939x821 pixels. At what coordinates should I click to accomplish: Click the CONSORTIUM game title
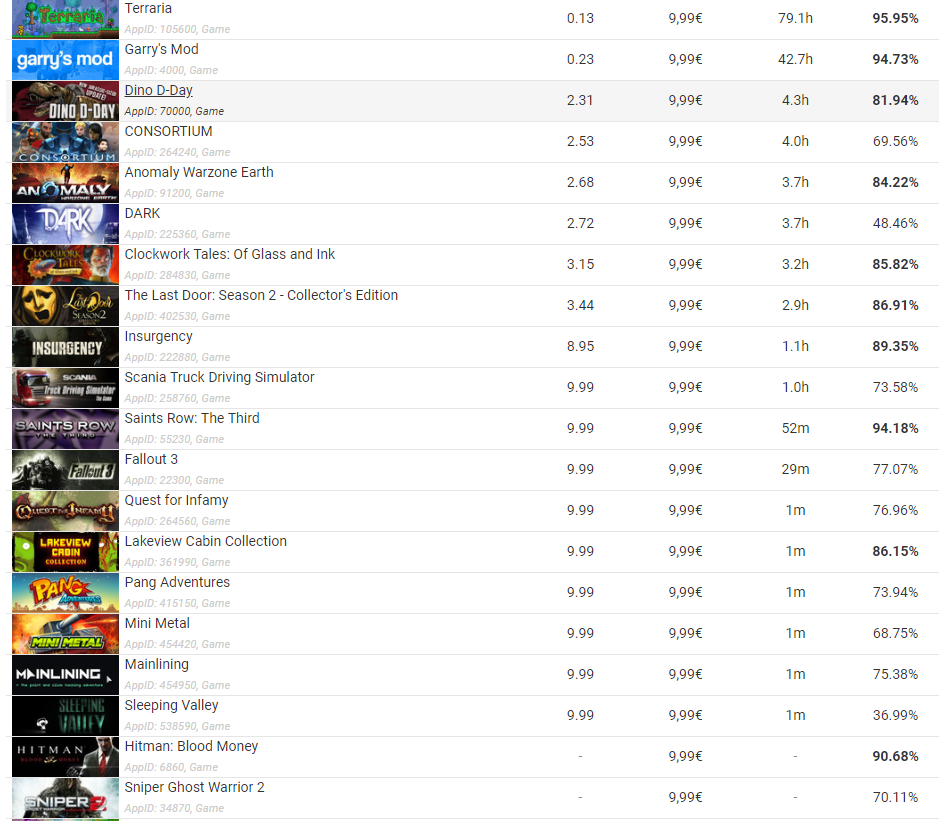pyautogui.click(x=168, y=131)
